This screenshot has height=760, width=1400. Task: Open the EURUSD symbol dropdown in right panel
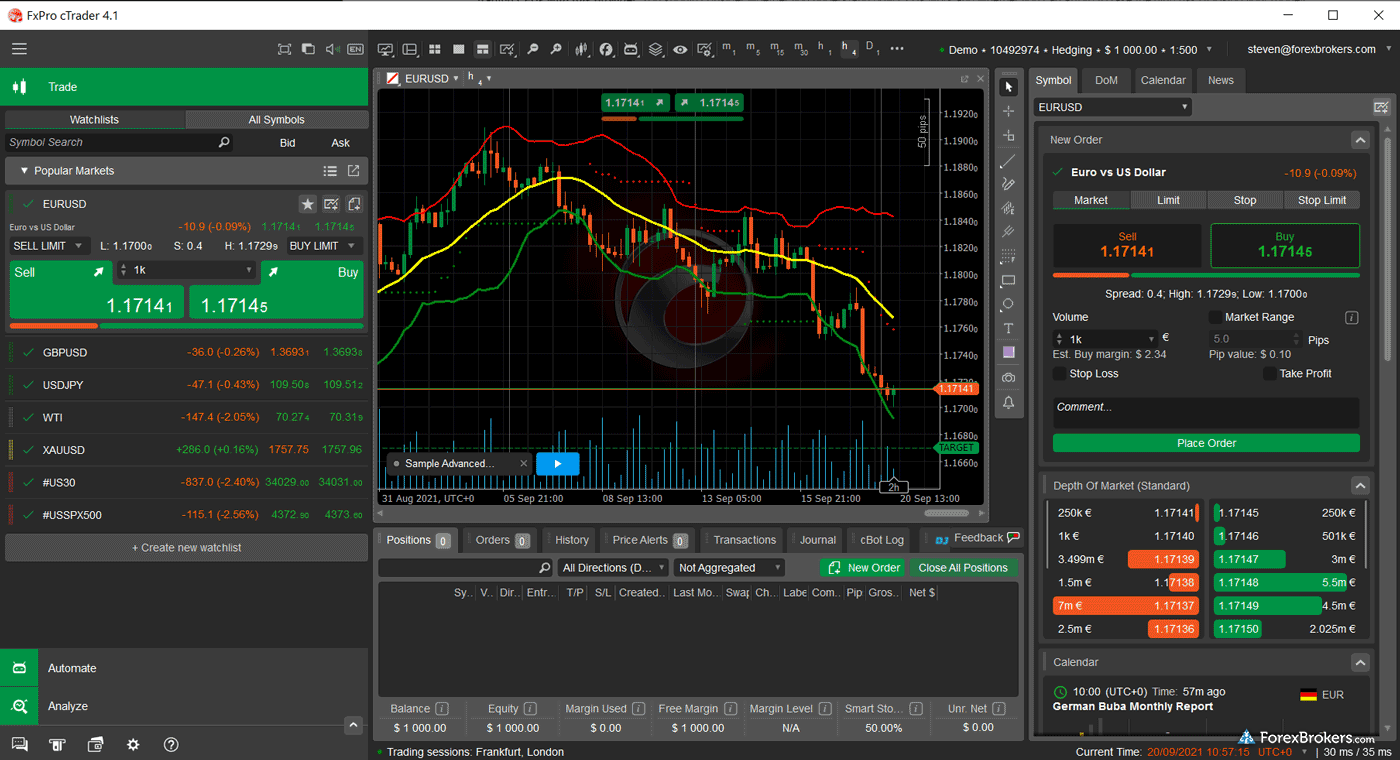[x=1113, y=107]
